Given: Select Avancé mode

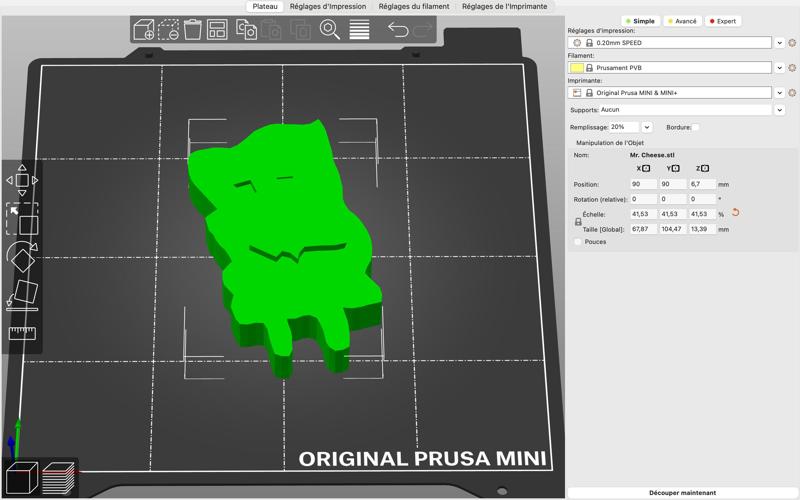Looking at the screenshot, I should click(682, 21).
